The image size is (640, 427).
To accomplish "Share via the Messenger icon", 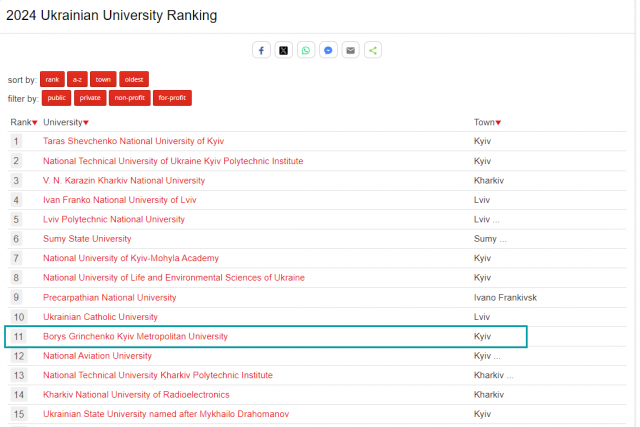I will click(x=328, y=50).
